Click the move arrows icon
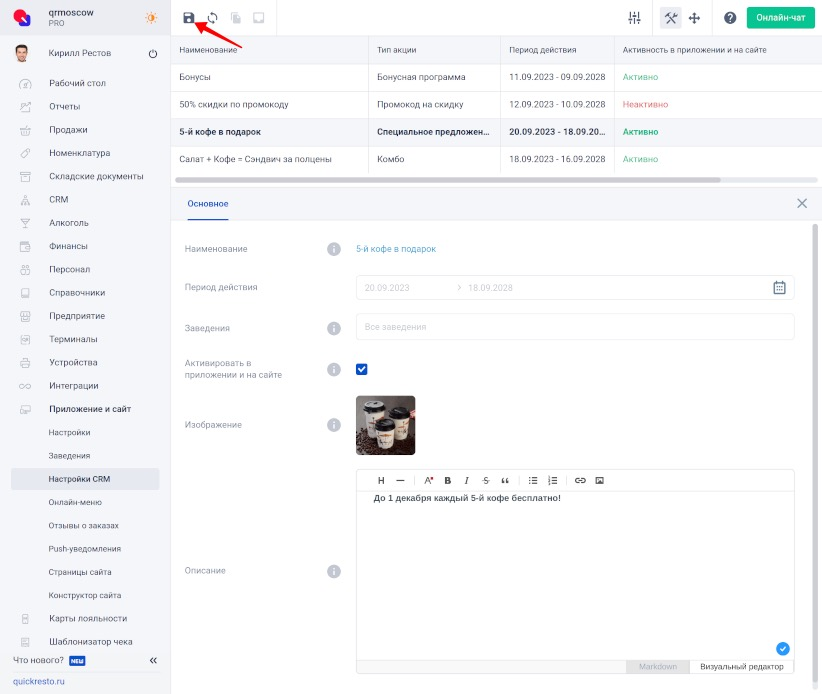Image resolution: width=822 pixels, height=694 pixels. point(694,18)
